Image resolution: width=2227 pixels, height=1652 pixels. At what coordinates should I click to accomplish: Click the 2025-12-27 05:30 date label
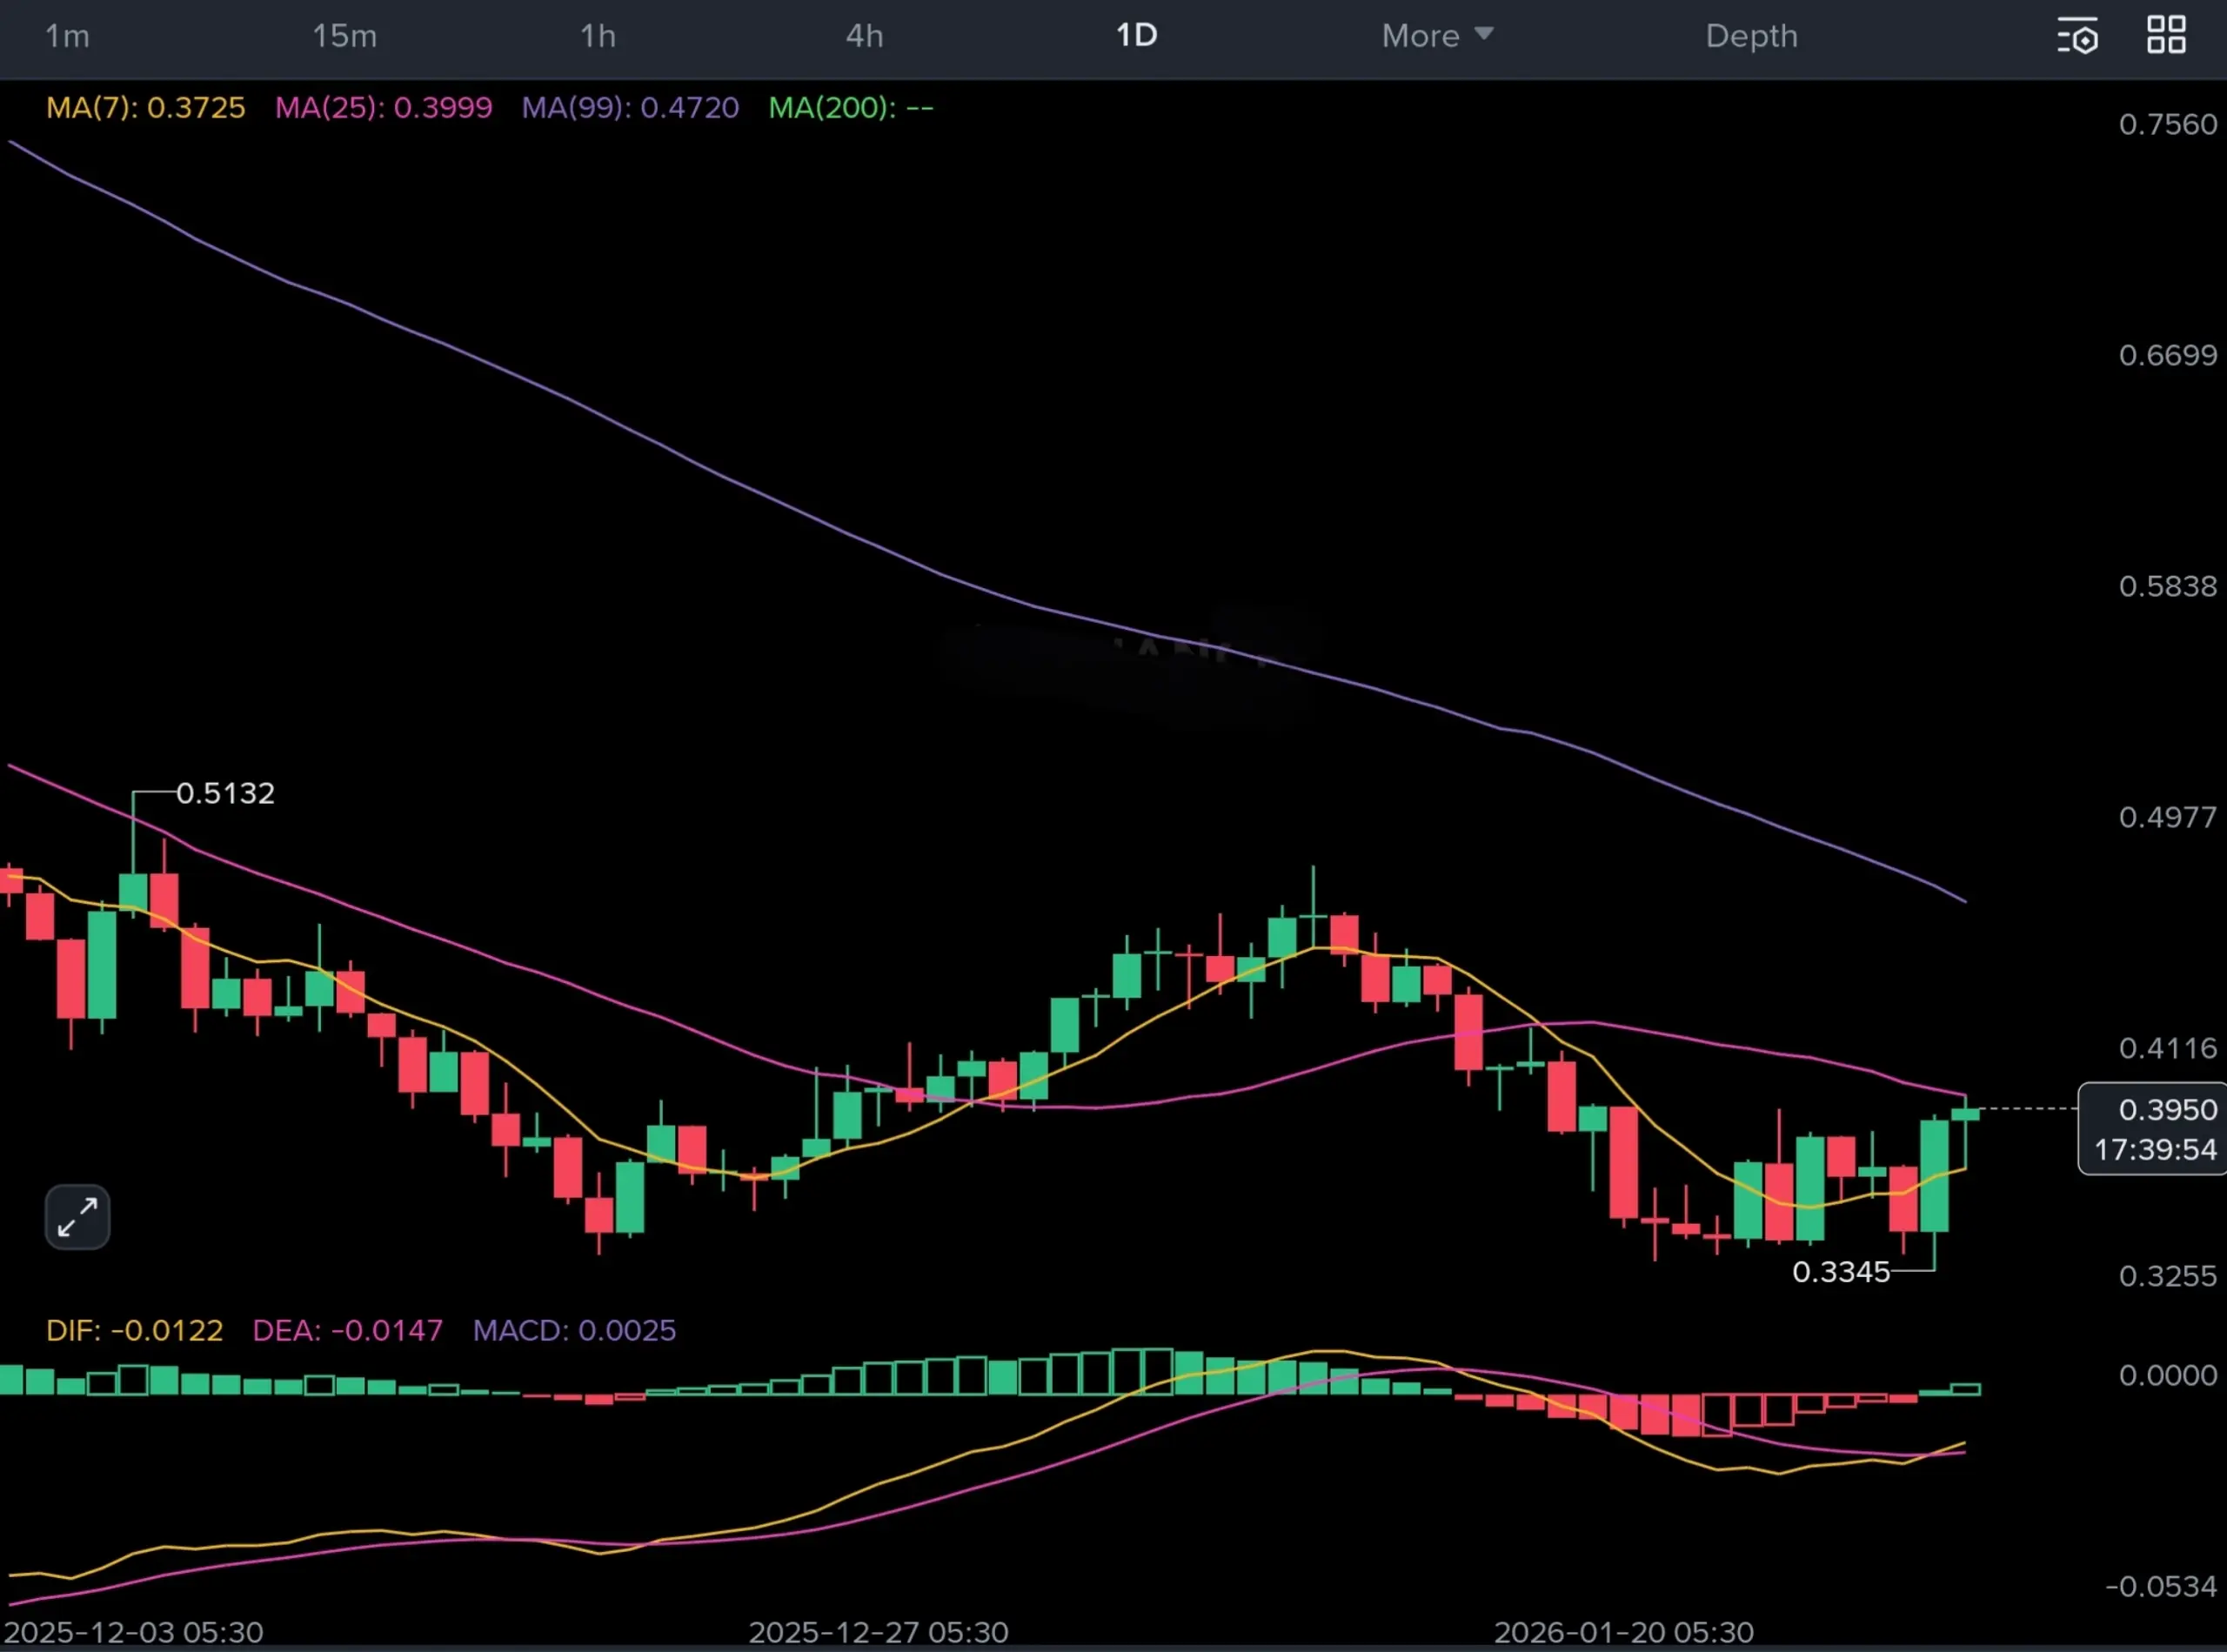point(878,1633)
